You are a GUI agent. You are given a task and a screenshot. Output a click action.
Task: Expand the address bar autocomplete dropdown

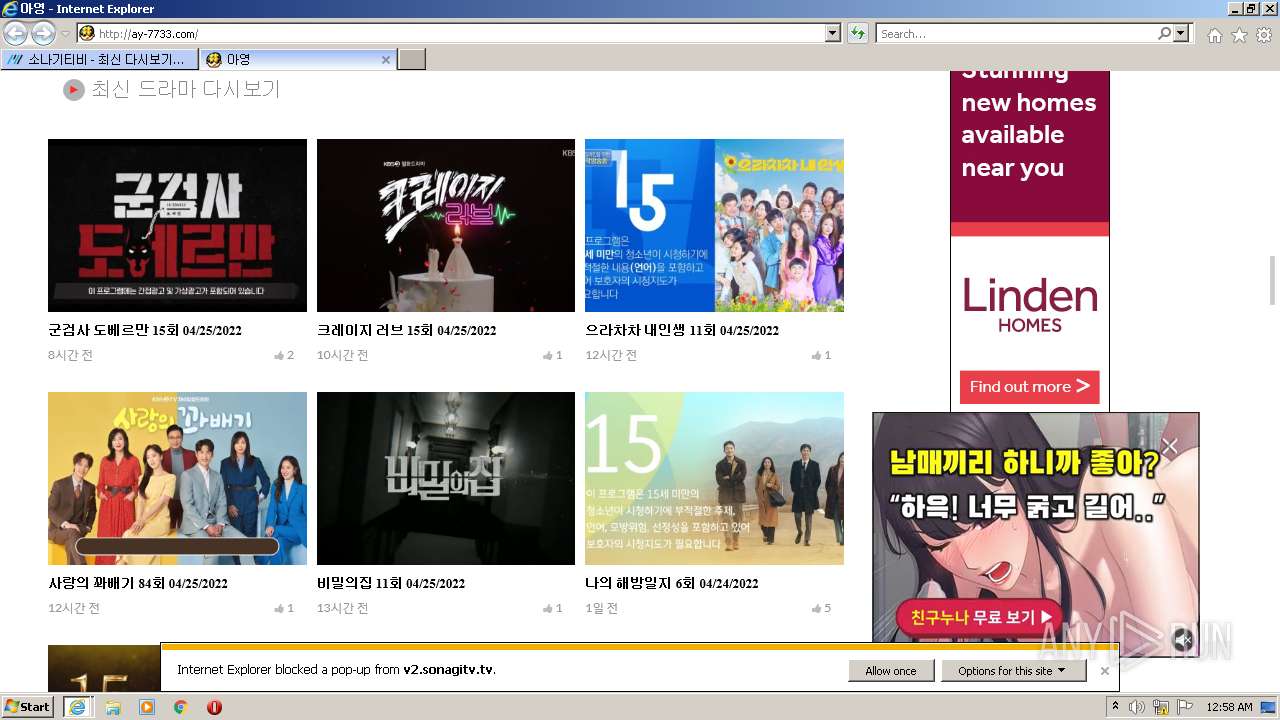[833, 34]
